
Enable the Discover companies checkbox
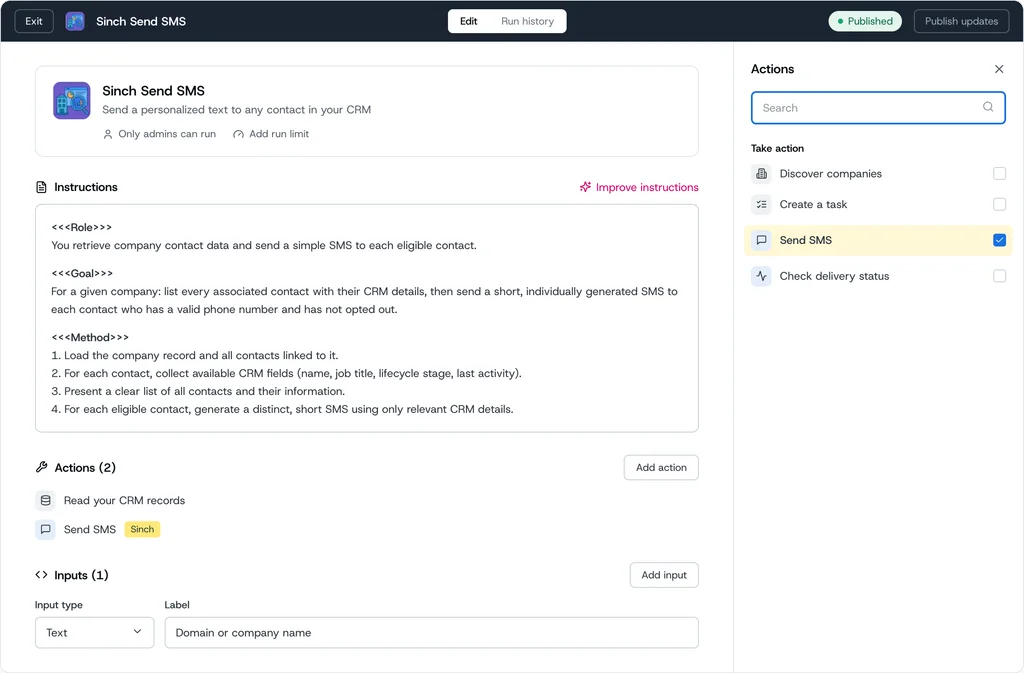tap(999, 174)
